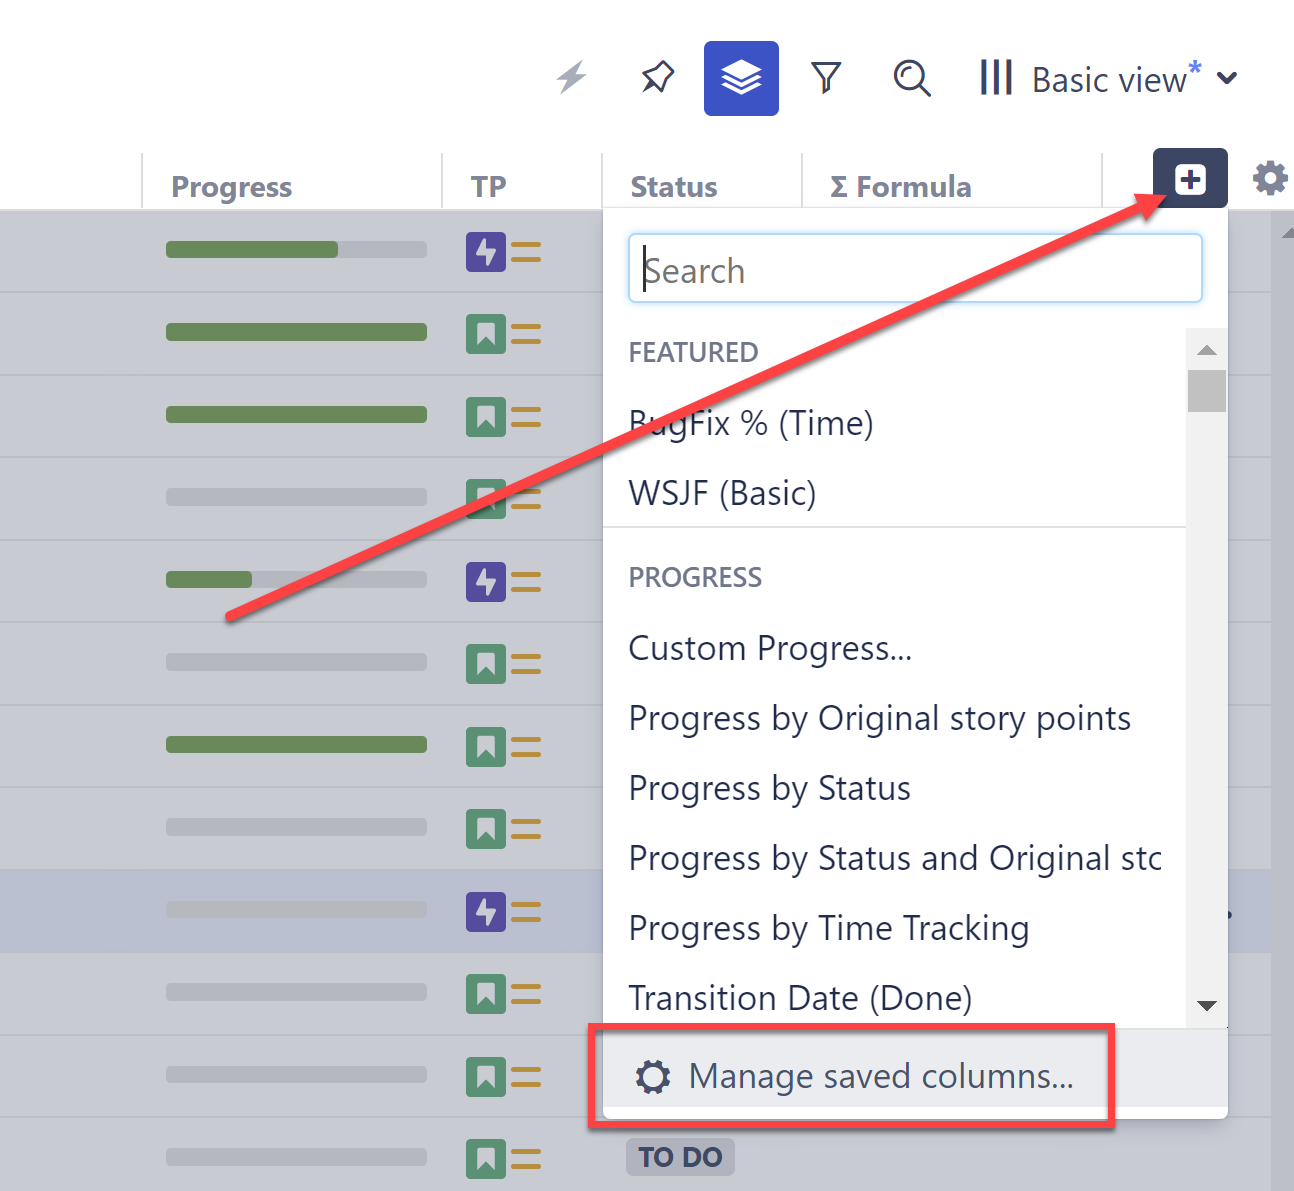Viewport: 1294px width, 1191px height.
Task: Click the columns icon beside Basic view
Action: [x=996, y=77]
